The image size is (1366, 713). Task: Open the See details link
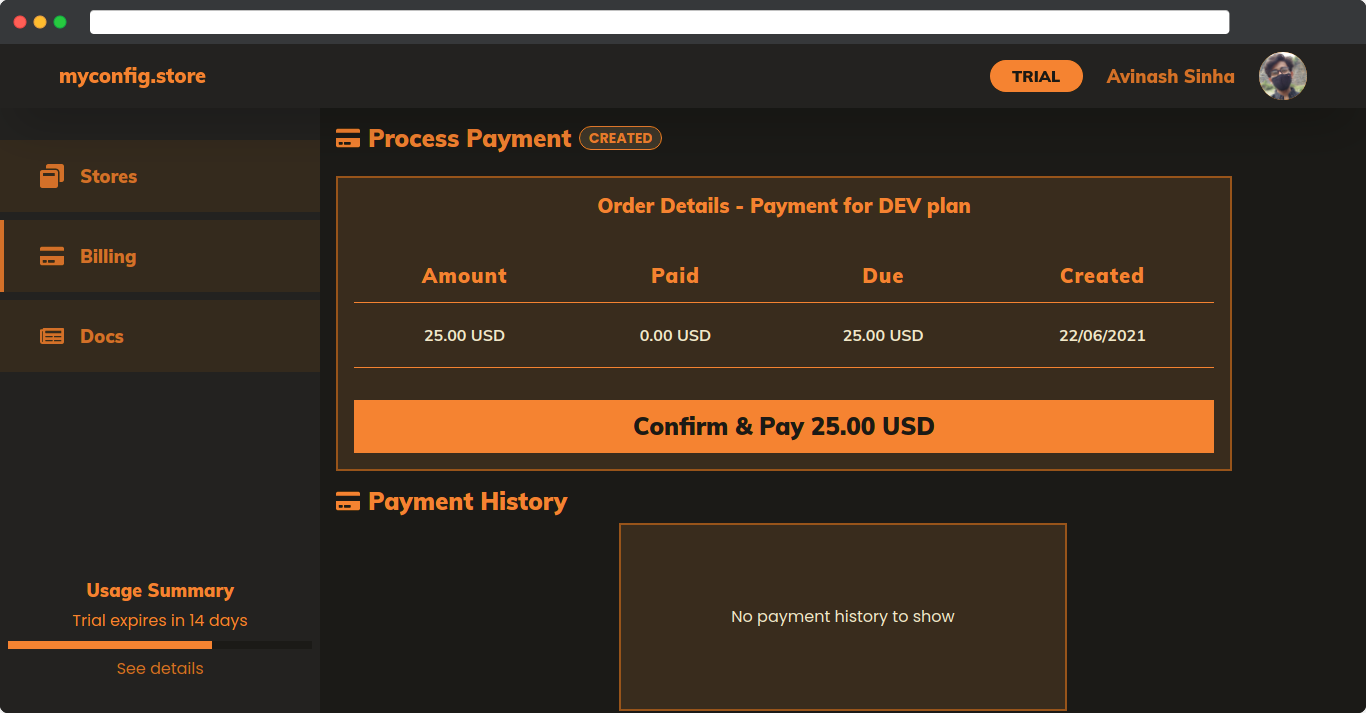(x=160, y=668)
